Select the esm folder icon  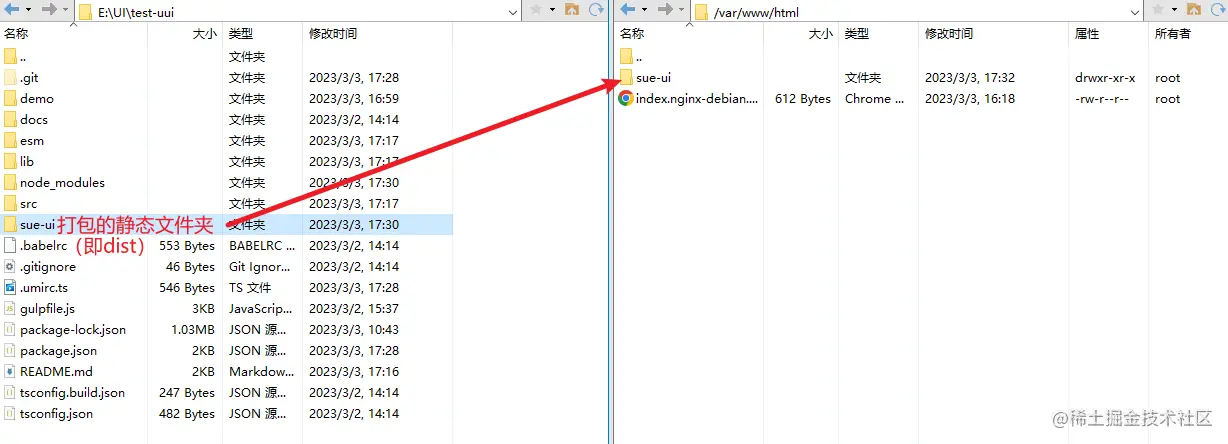pos(10,140)
